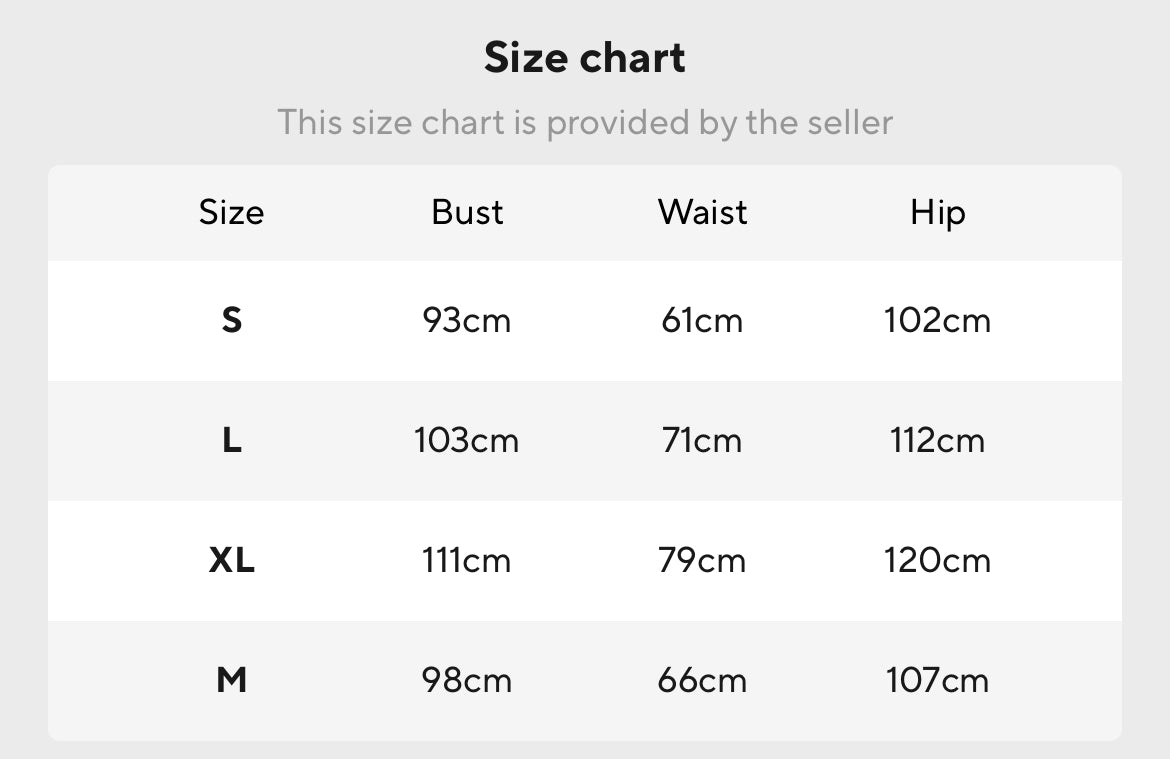Click the 103cm bust measurement
The image size is (1170, 759).
tap(467, 440)
